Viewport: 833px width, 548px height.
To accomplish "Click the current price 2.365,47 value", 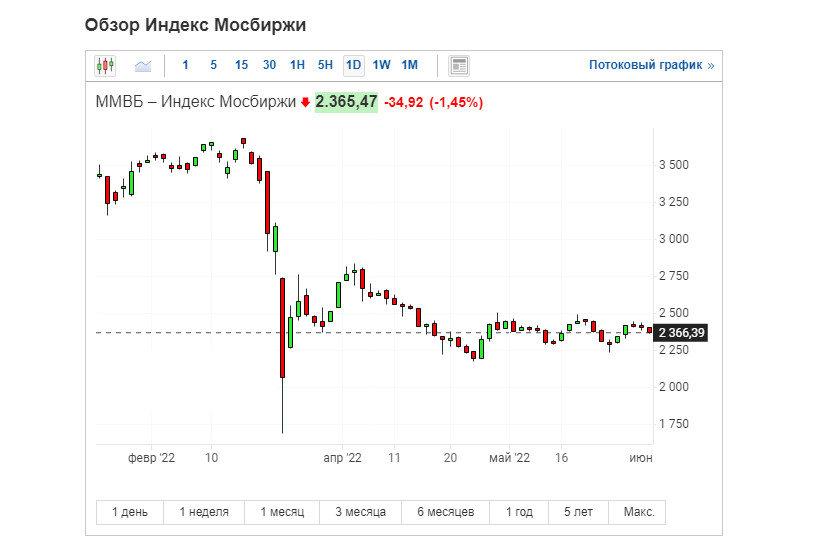I will 346,101.
